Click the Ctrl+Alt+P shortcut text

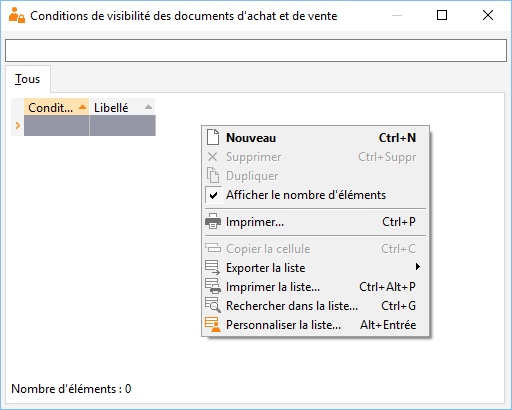coord(387,287)
